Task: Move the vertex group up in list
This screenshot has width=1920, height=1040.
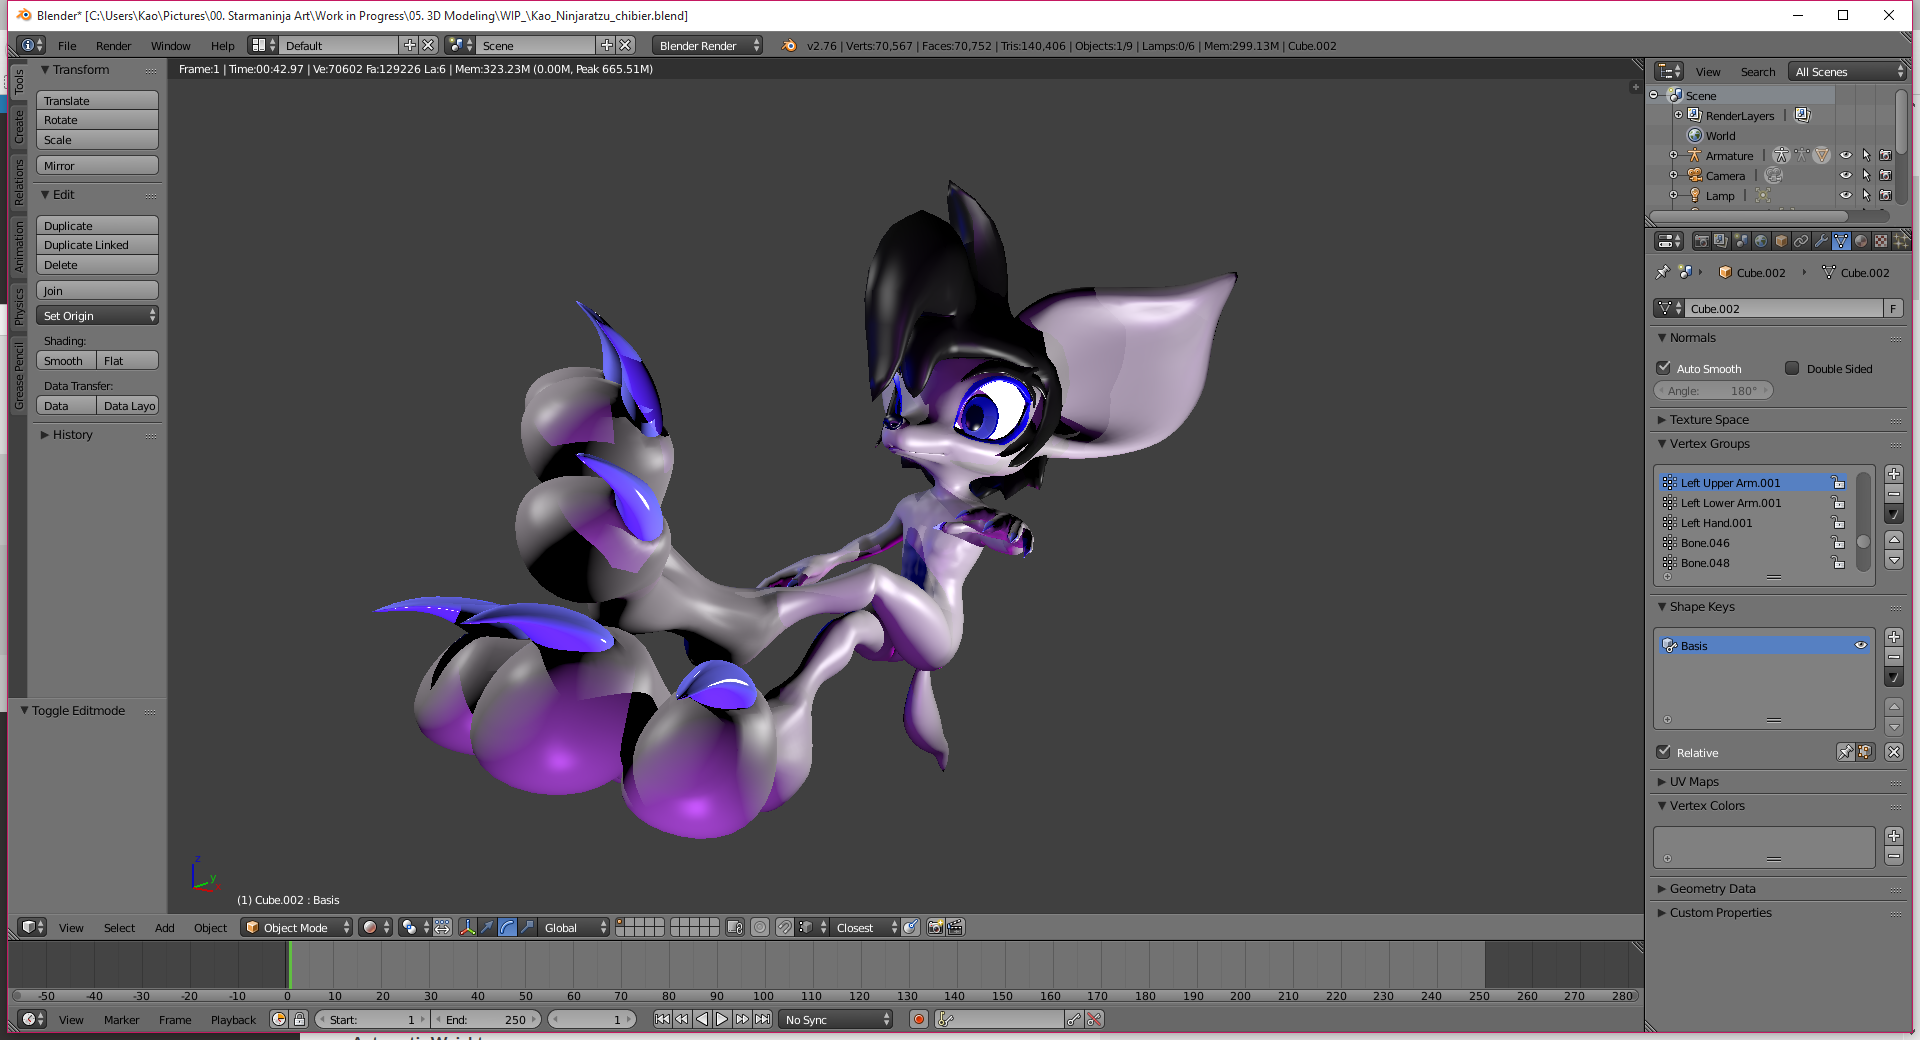Action: pos(1893,540)
